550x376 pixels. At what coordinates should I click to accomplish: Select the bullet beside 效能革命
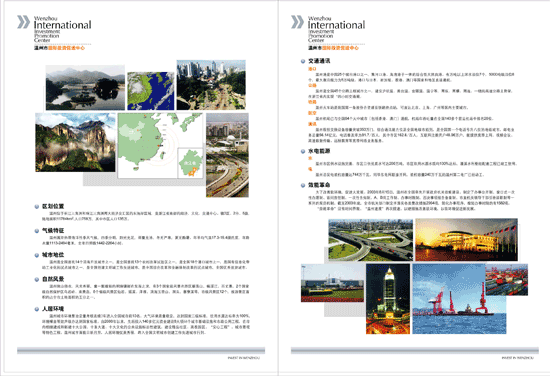[x=303, y=185]
